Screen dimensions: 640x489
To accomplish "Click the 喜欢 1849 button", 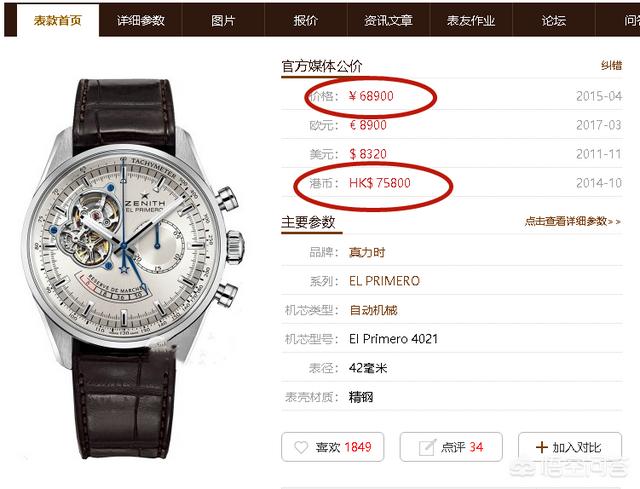I will tap(333, 447).
